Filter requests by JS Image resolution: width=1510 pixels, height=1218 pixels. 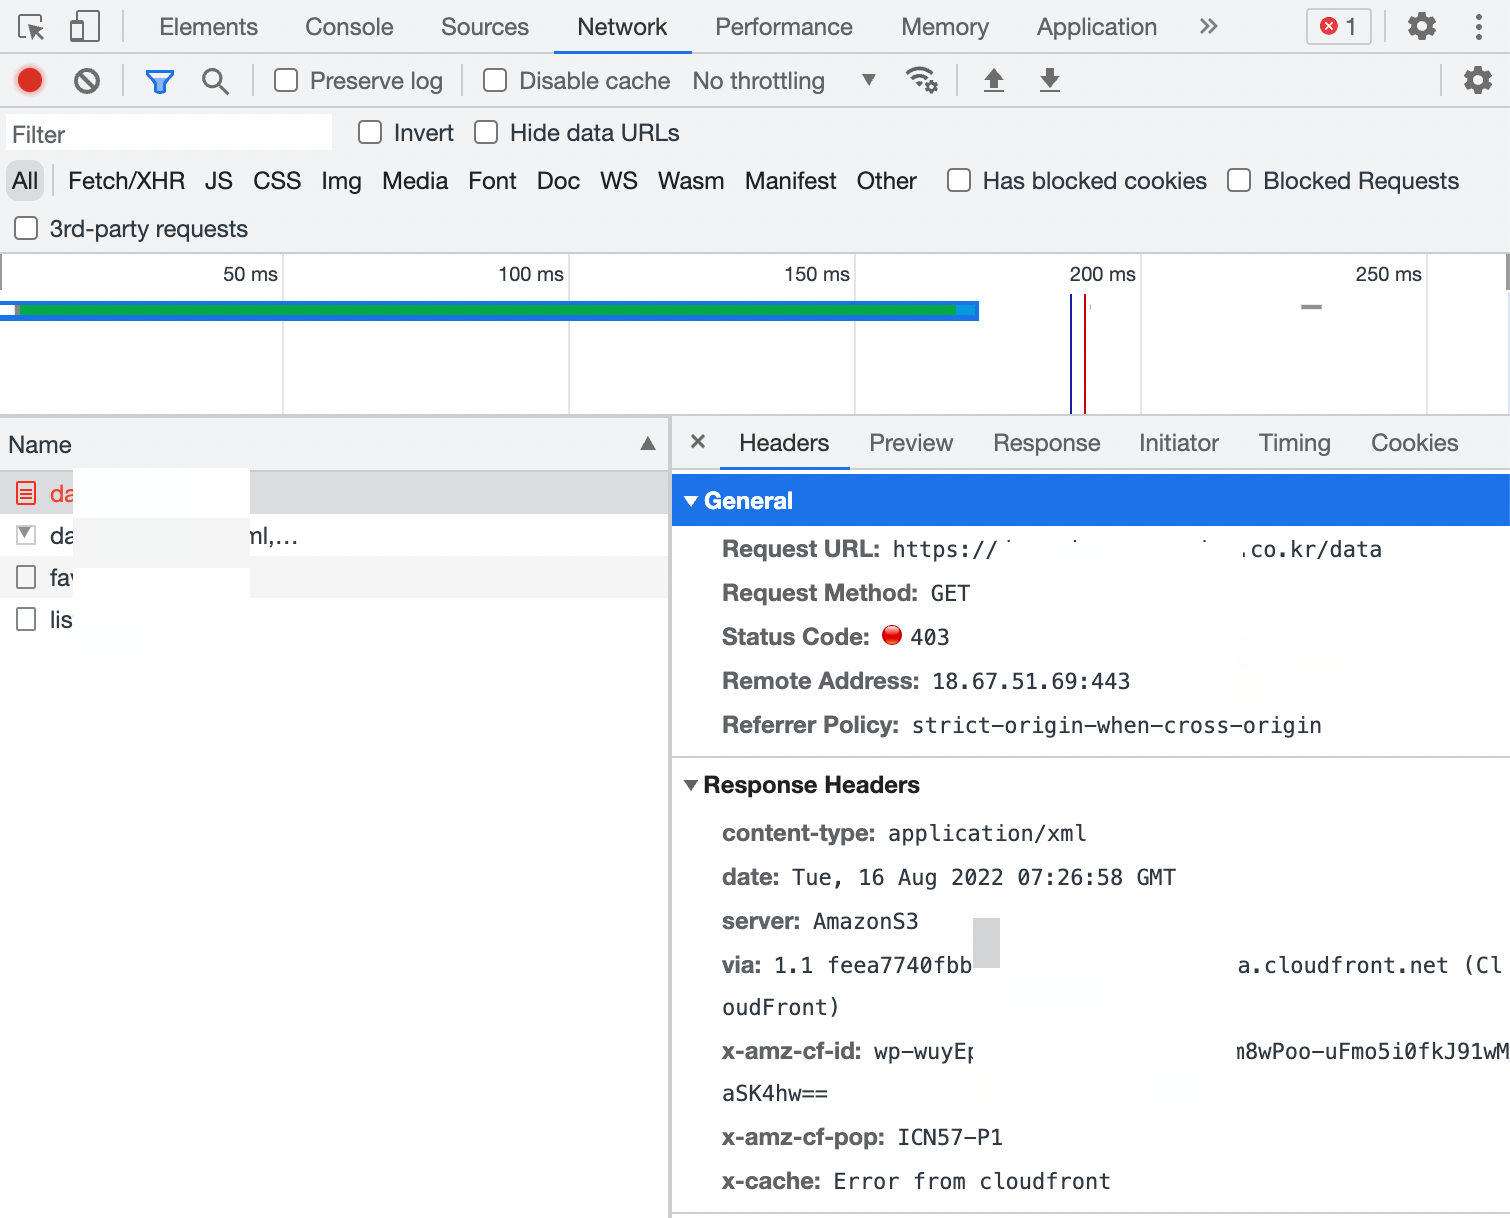[219, 181]
